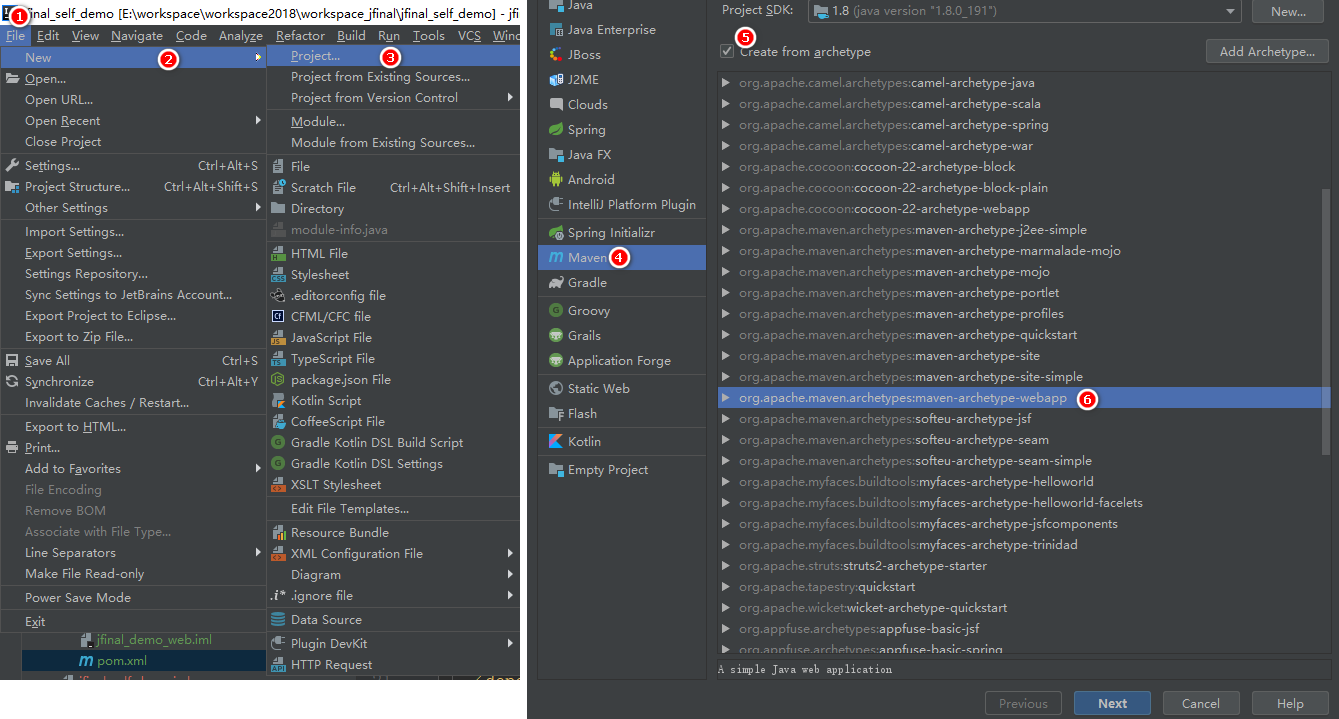Click the Save All disk icon

pos(12,360)
